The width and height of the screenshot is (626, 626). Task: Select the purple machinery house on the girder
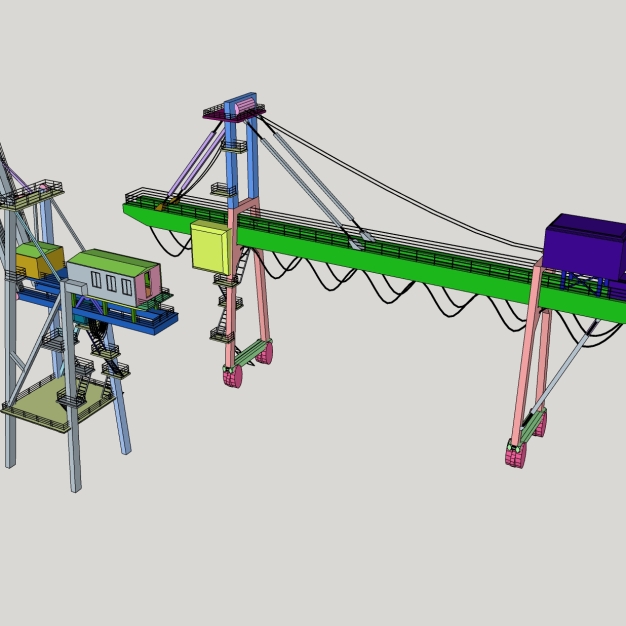click(583, 247)
